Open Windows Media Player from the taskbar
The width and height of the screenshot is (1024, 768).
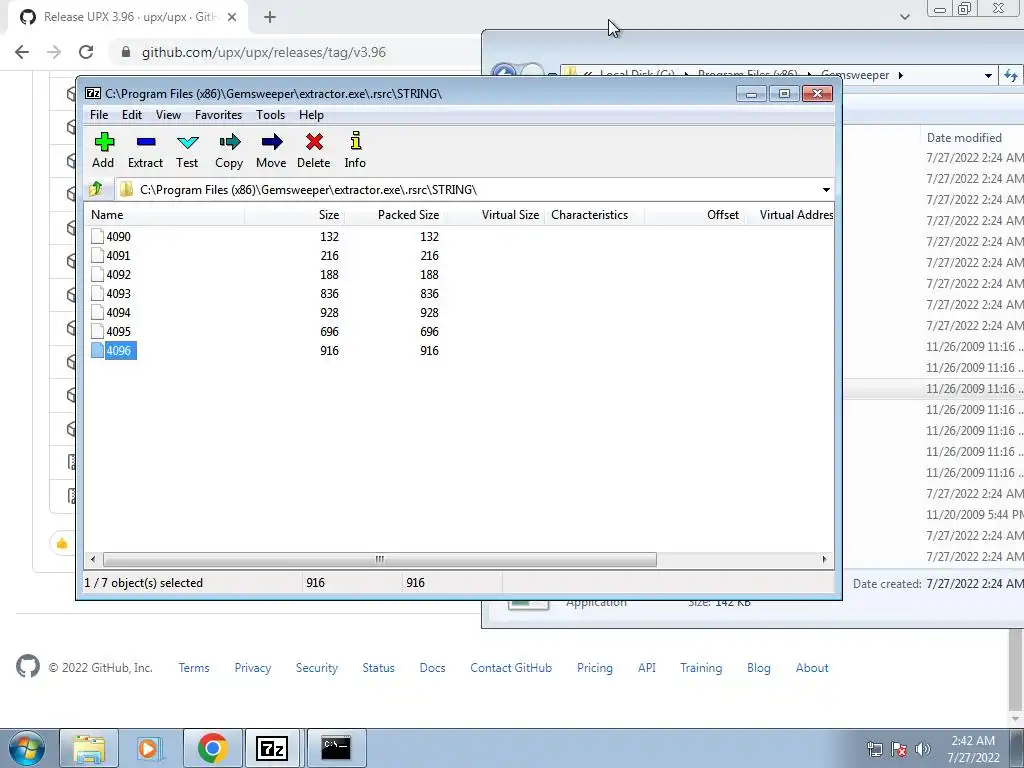coord(150,749)
